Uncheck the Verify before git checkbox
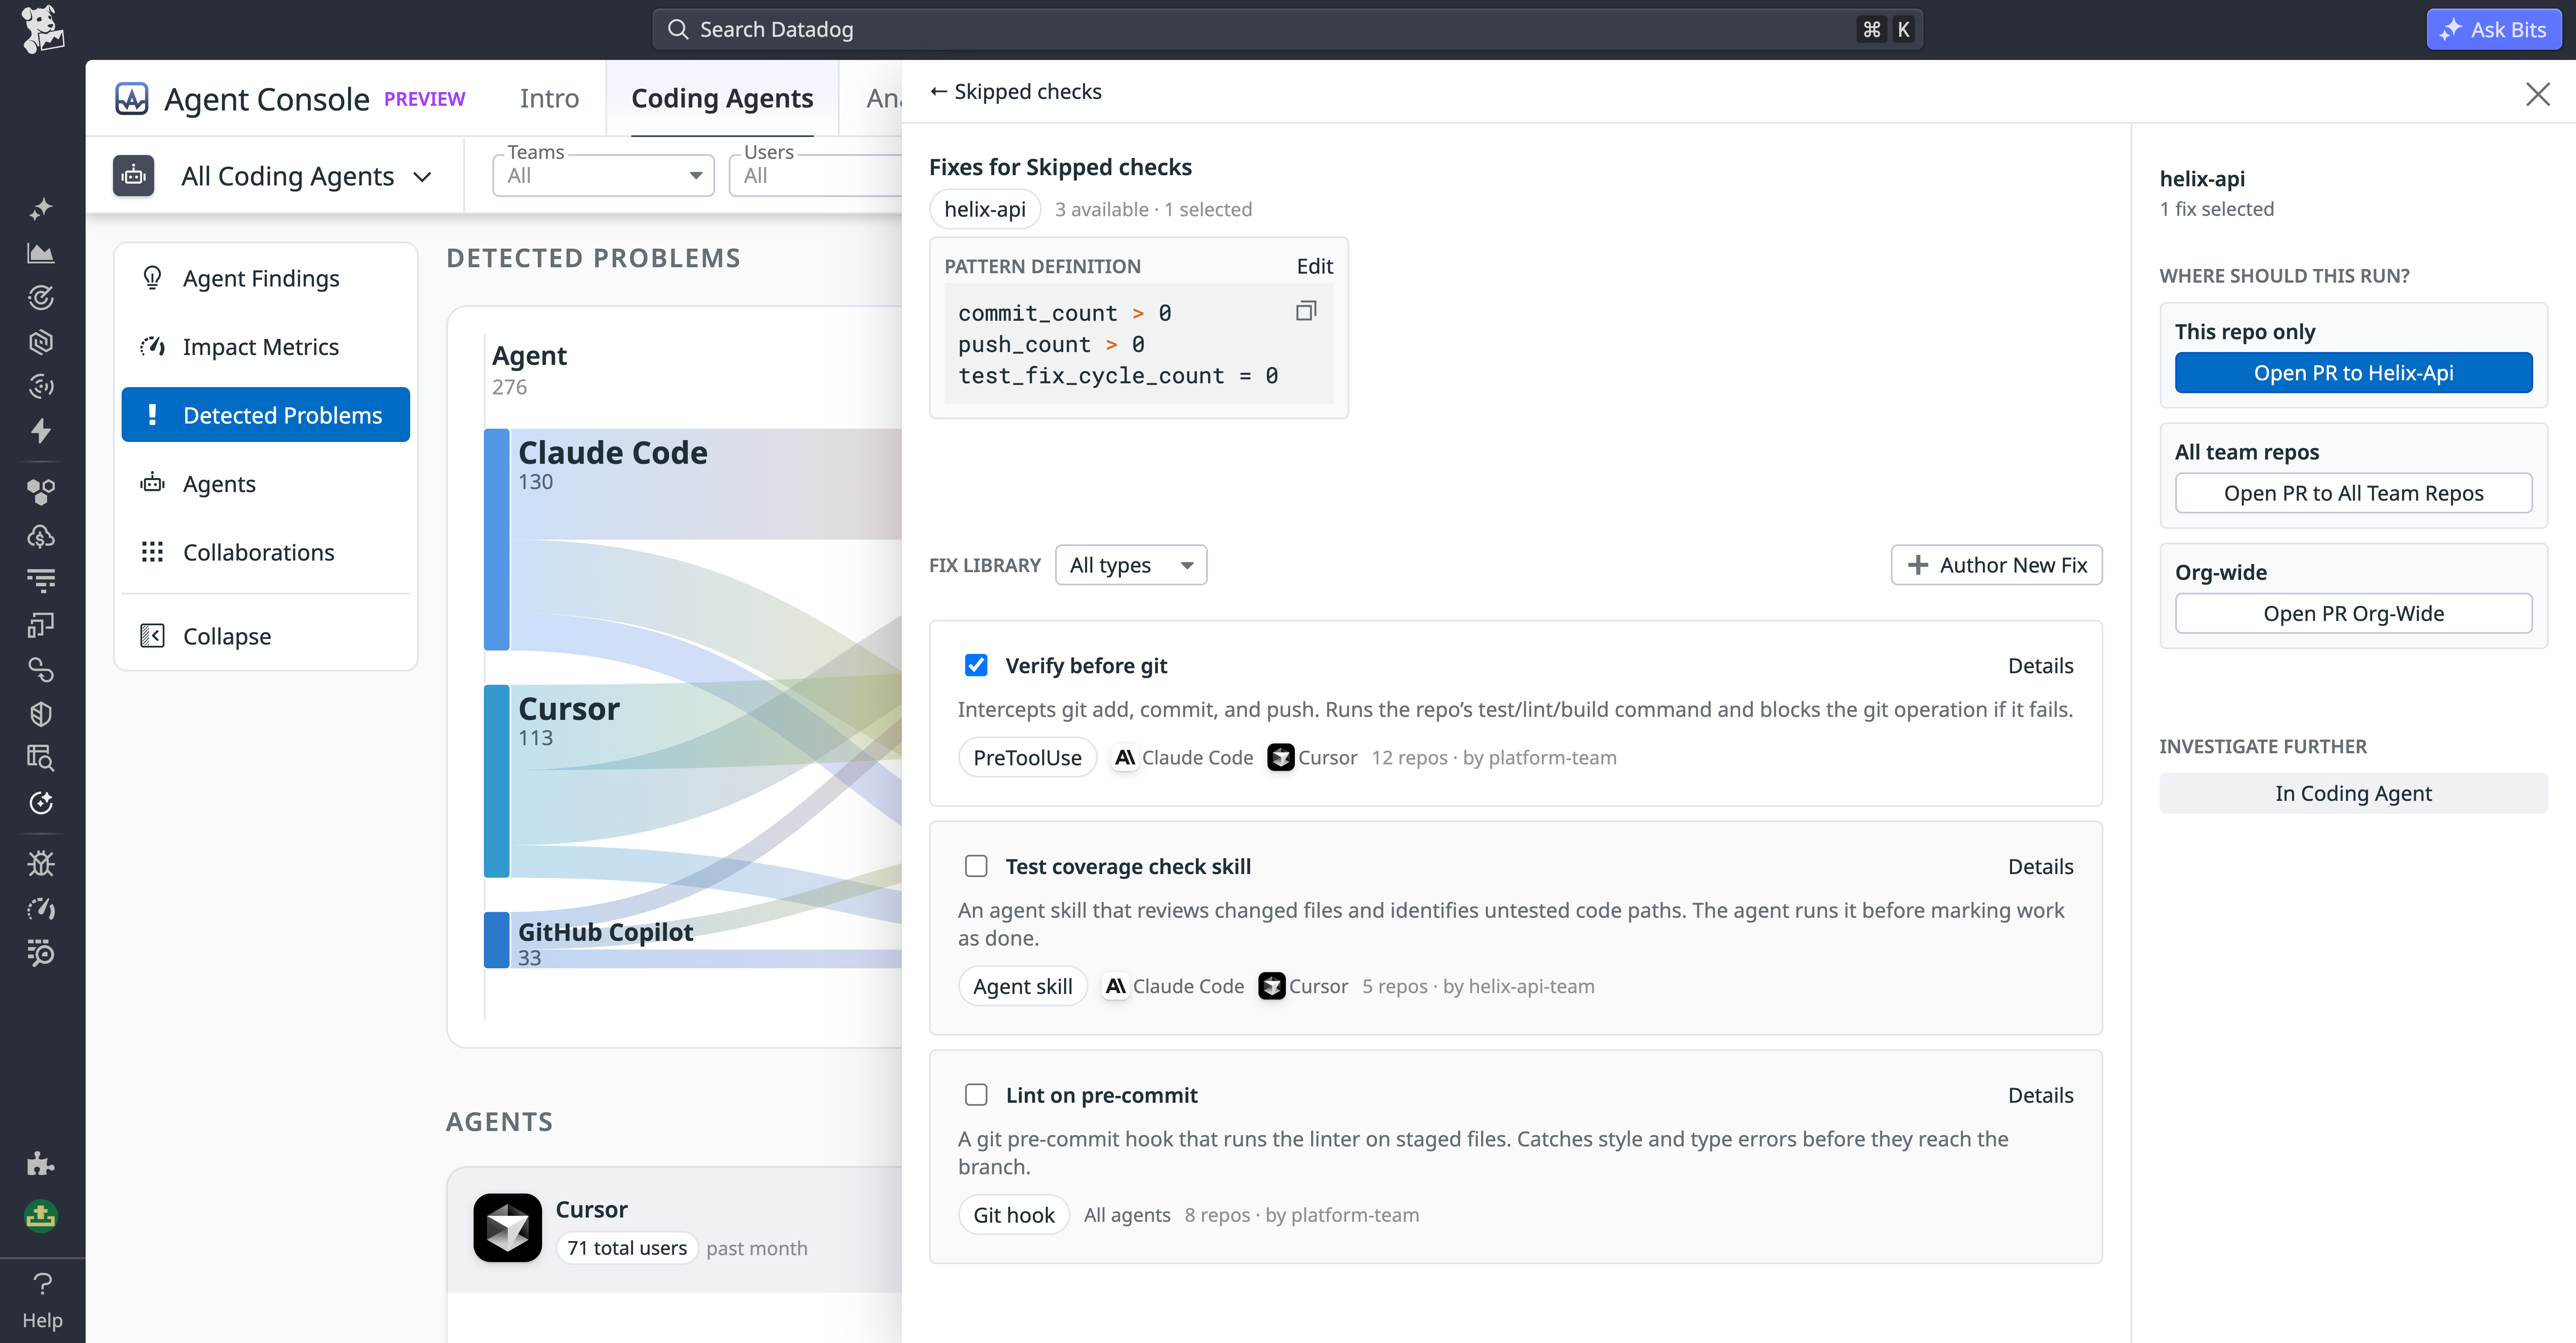2576x1343 pixels. tap(976, 665)
